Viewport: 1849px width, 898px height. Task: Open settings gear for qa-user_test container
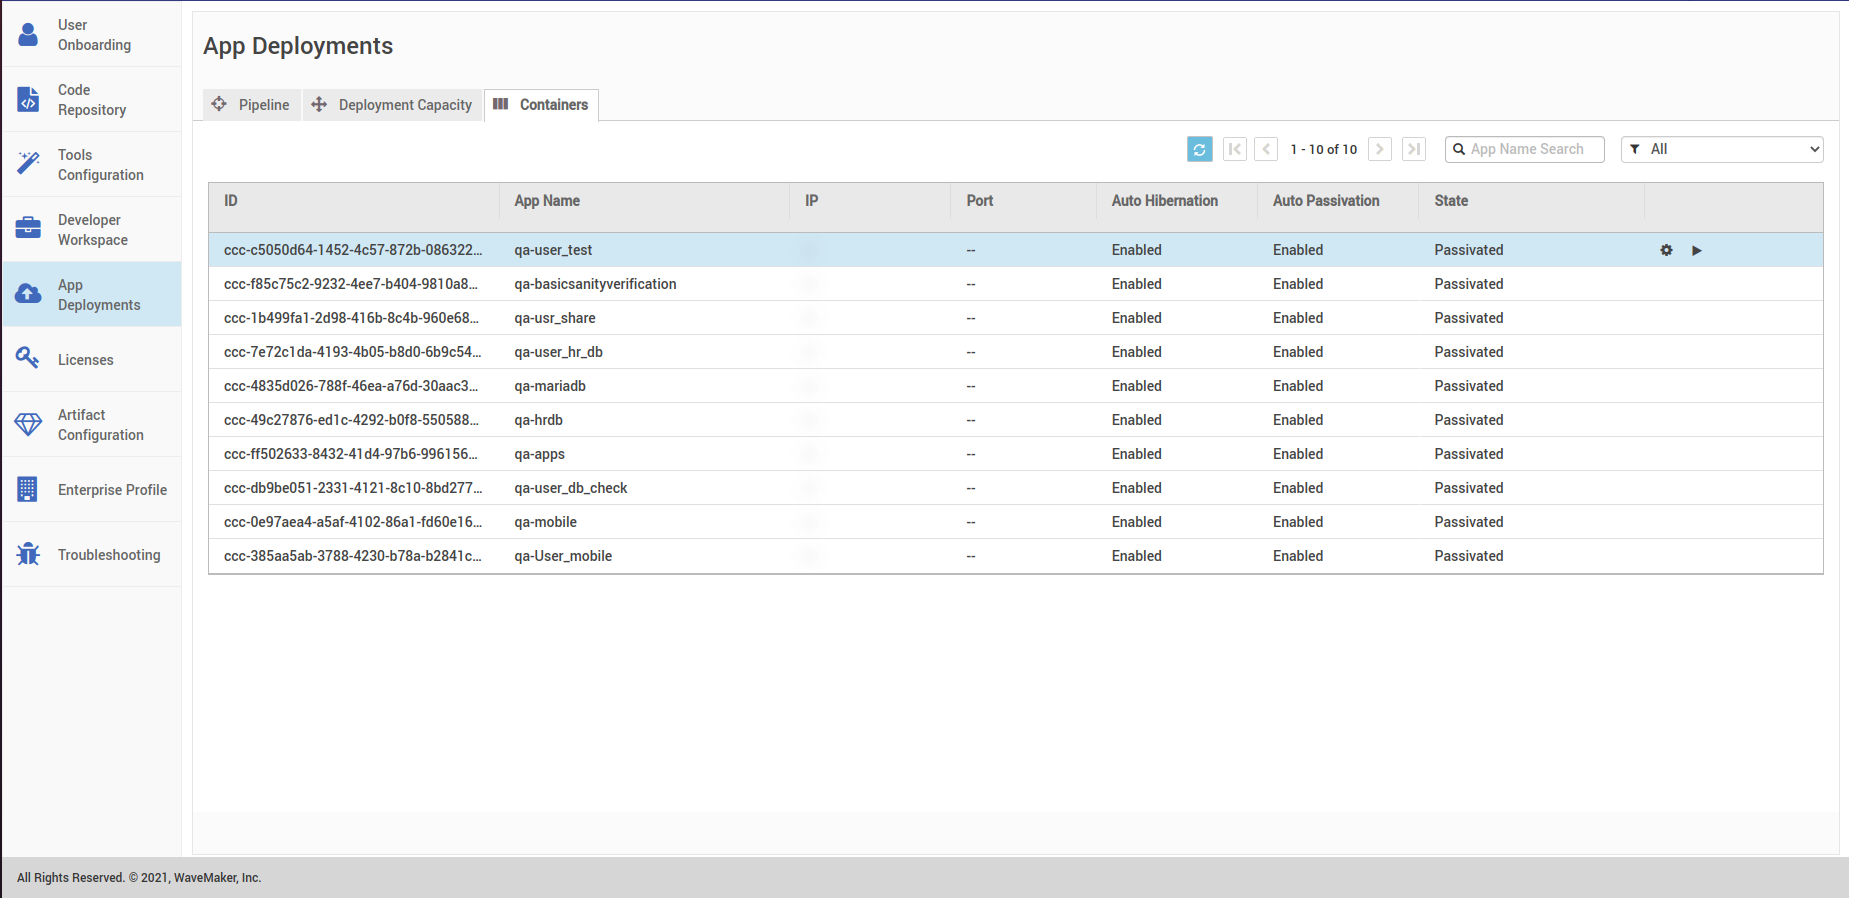coord(1666,250)
